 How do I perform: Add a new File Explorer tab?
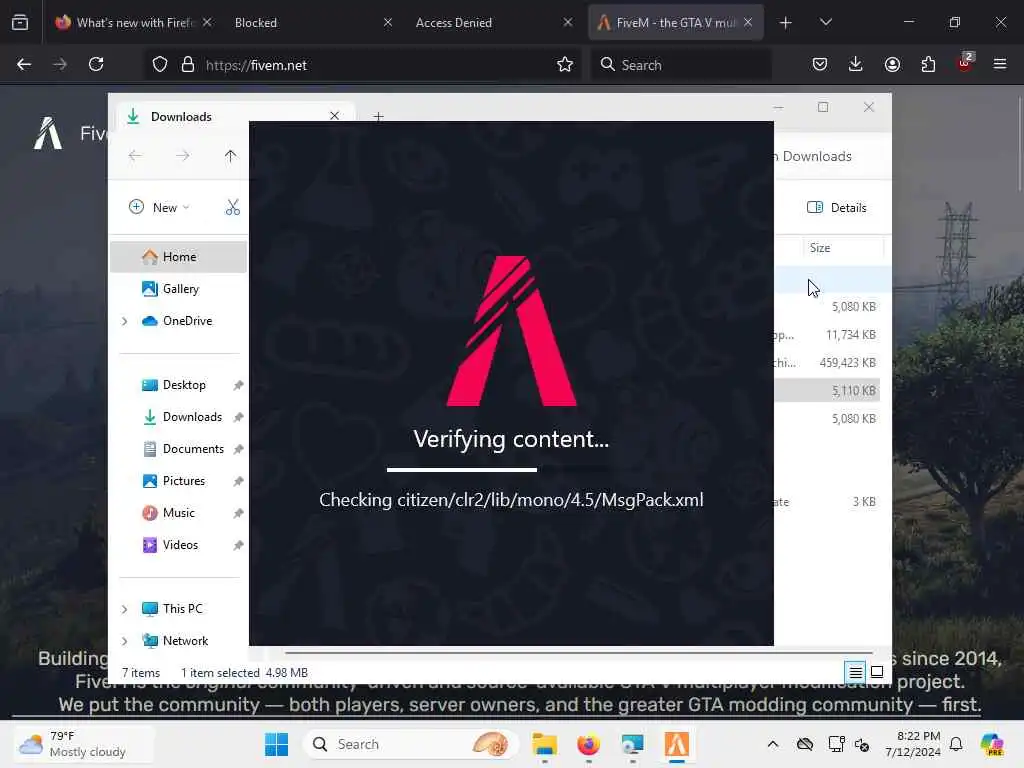pos(378,117)
